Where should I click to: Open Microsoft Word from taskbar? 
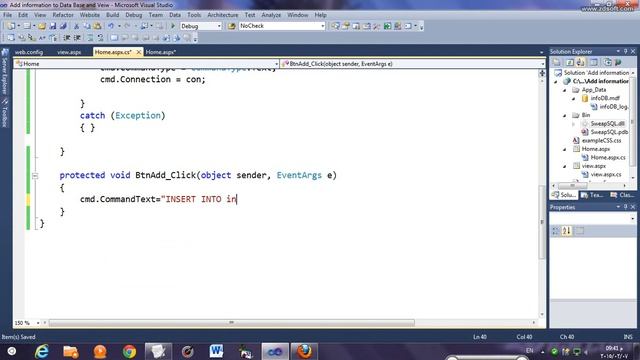(x=216, y=351)
